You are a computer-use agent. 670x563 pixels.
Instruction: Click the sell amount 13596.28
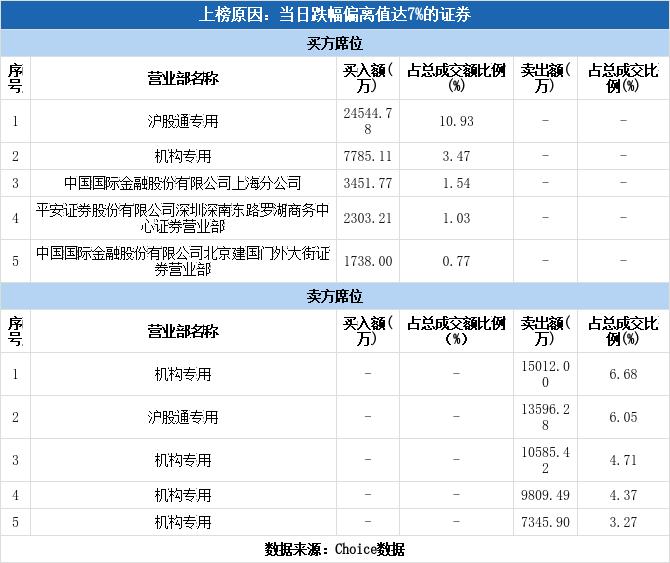coord(545,417)
